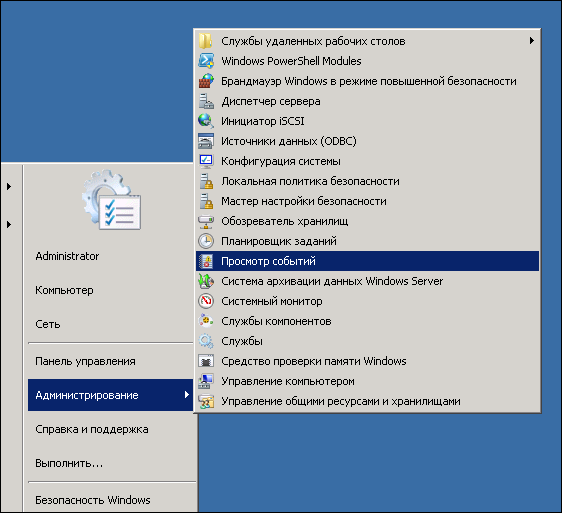This screenshot has width=562, height=513.
Task: Open Просмотр событий
Action: tap(367, 261)
